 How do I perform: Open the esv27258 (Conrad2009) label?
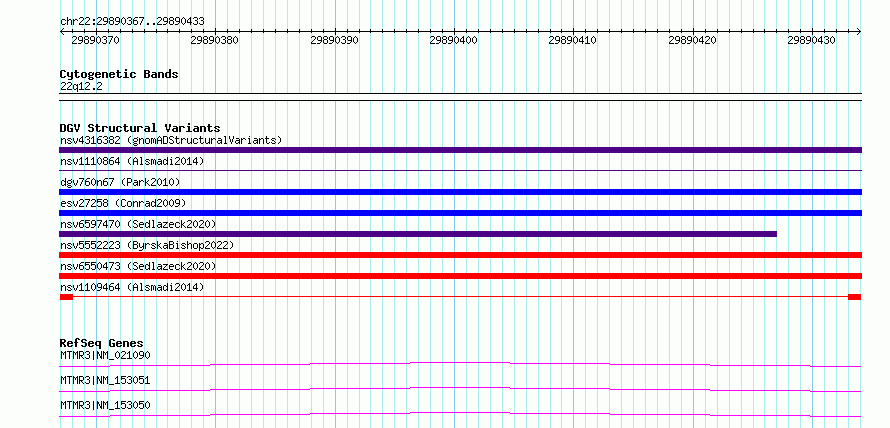(123, 203)
